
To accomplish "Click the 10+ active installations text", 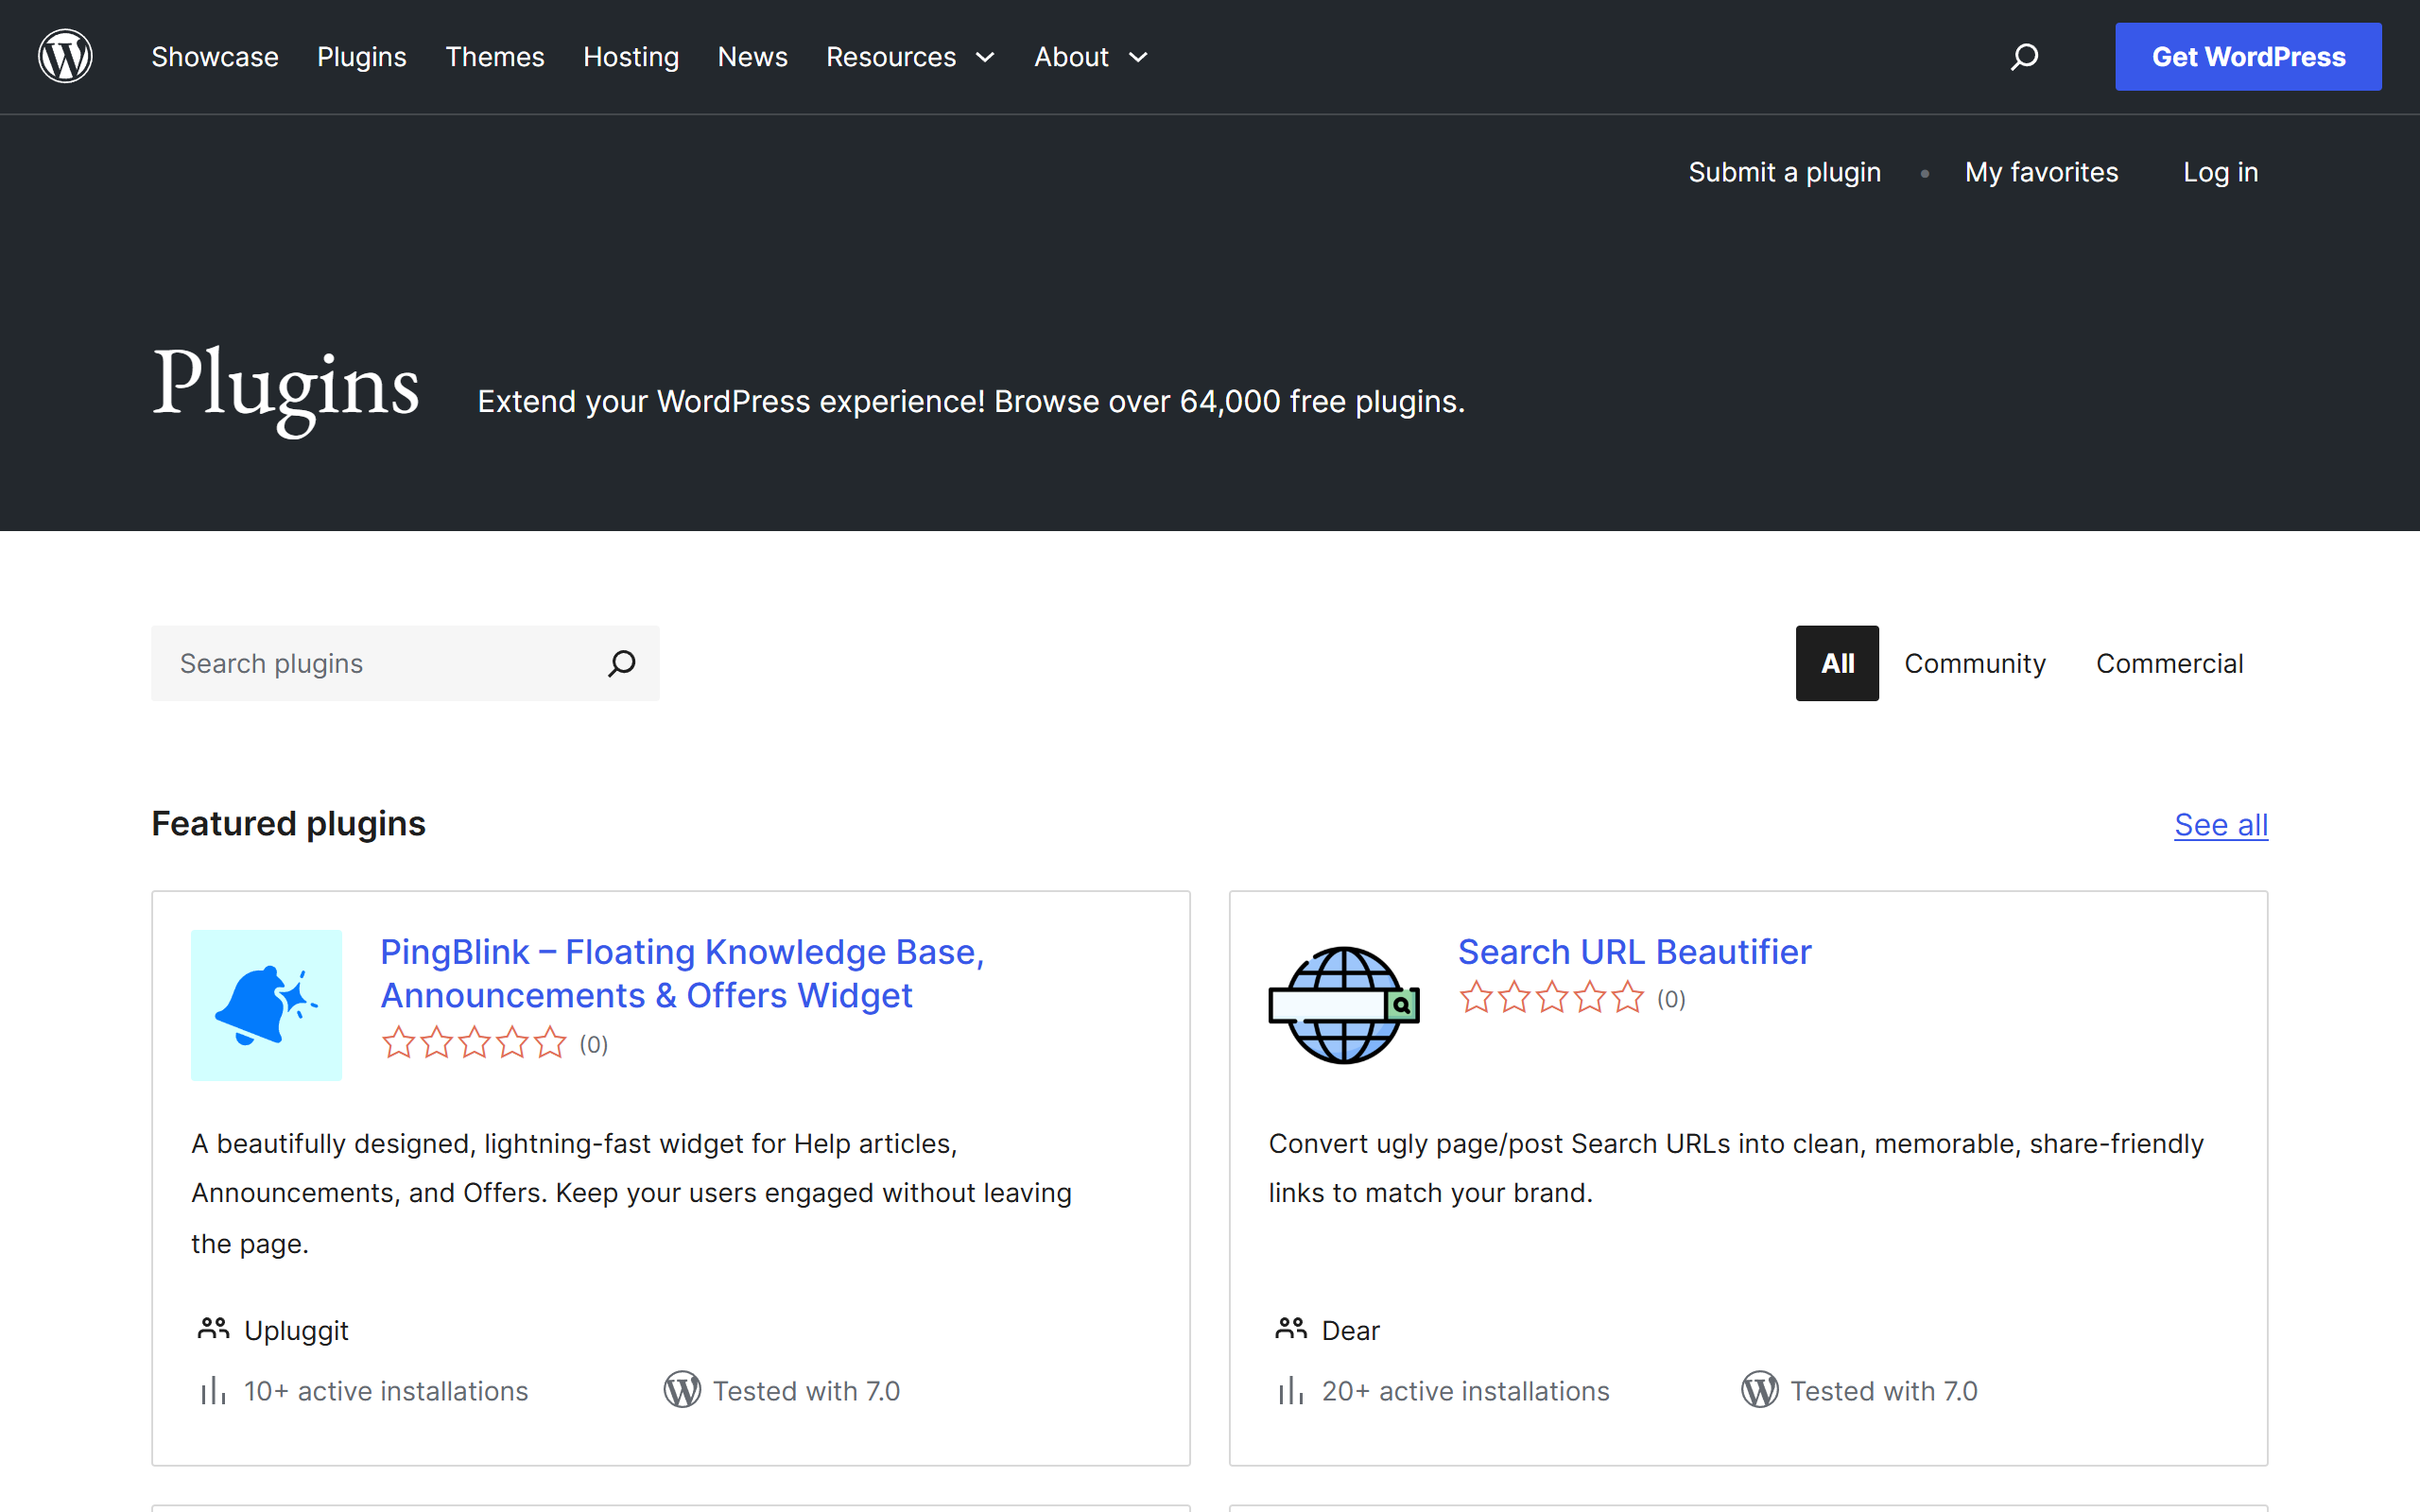I will coord(386,1391).
